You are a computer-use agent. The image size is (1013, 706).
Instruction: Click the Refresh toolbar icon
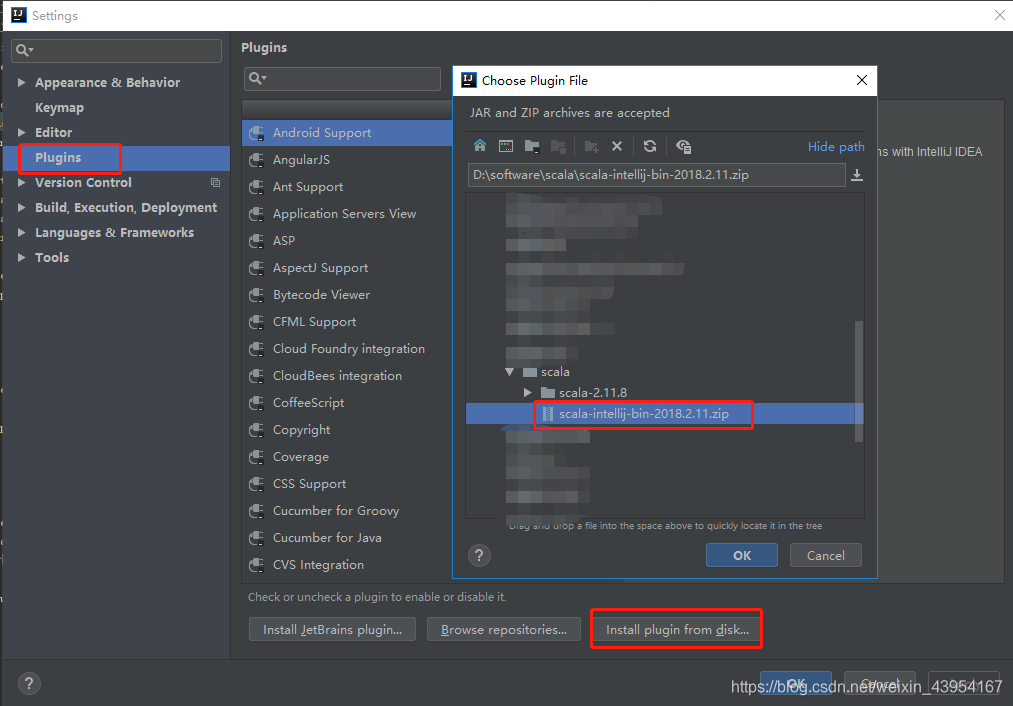[x=650, y=146]
